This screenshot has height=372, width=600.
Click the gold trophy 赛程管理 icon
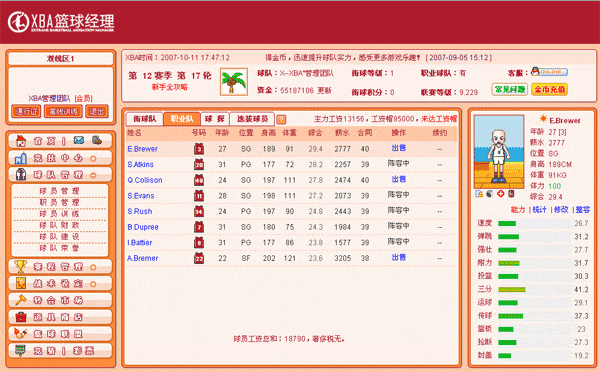coord(21,266)
